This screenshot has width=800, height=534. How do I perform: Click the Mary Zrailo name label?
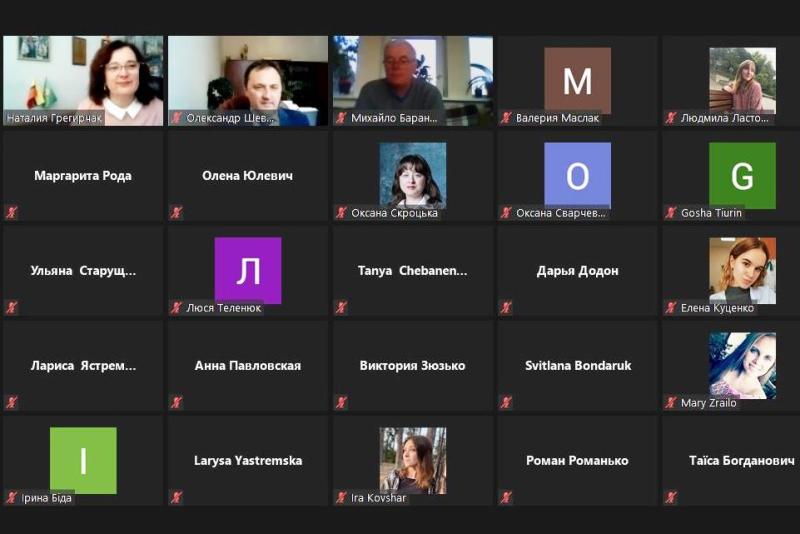[x=709, y=403]
